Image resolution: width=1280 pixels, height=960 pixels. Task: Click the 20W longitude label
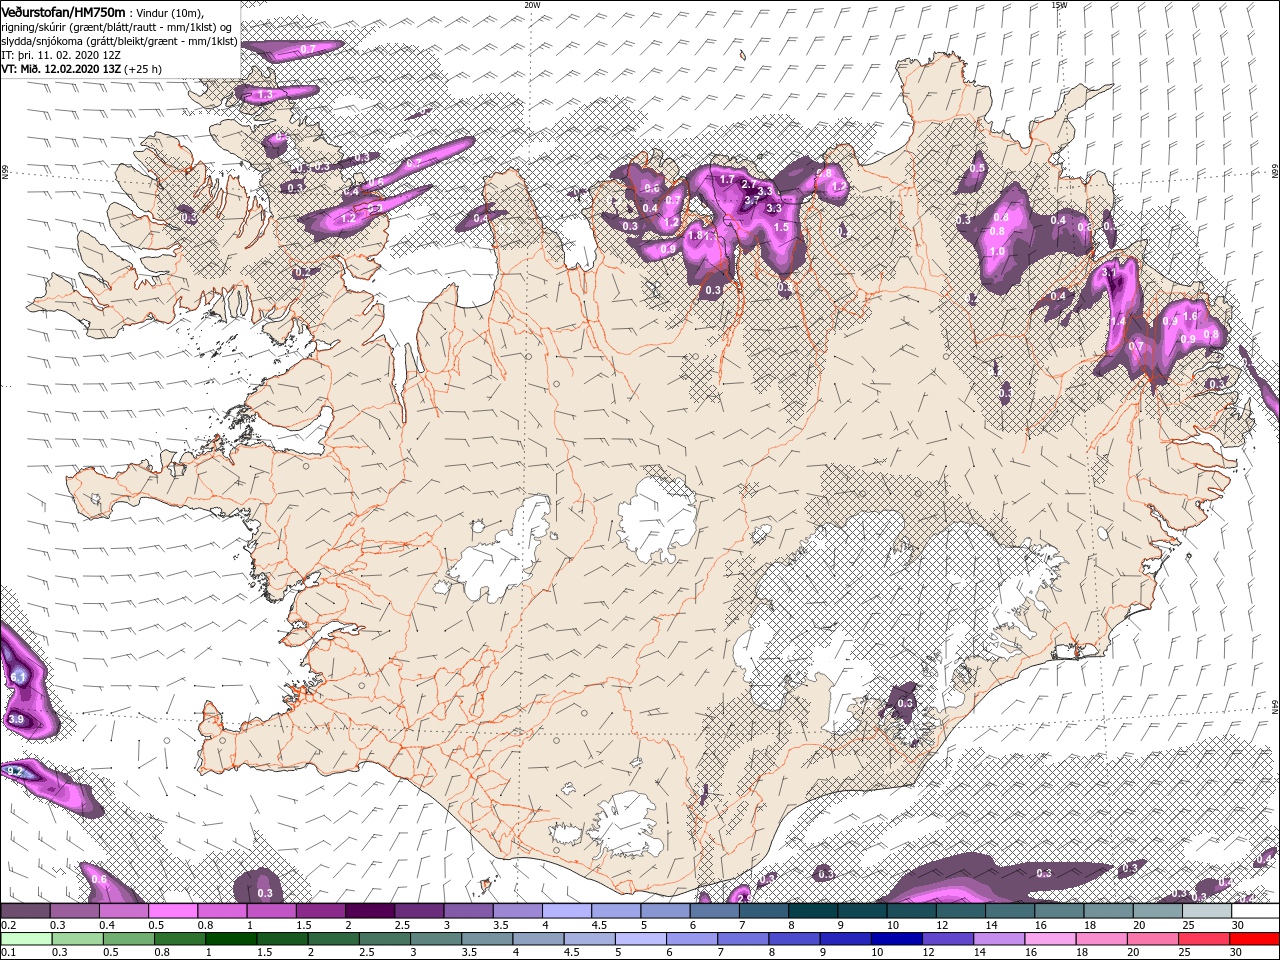(x=532, y=4)
